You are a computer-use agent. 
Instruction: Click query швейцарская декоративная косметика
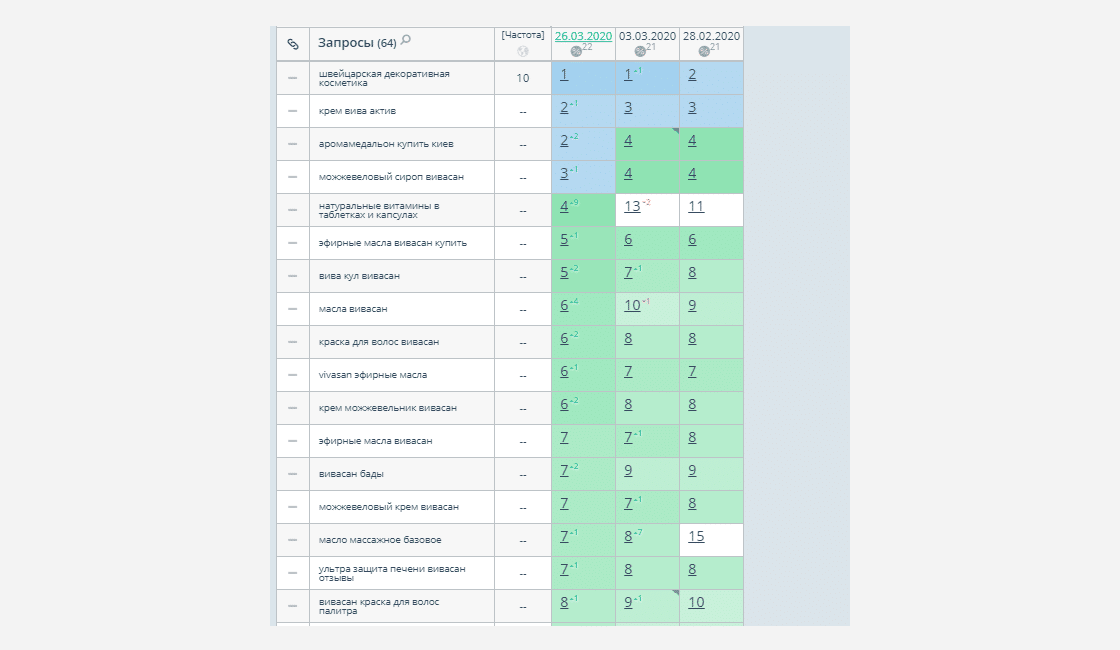point(384,78)
